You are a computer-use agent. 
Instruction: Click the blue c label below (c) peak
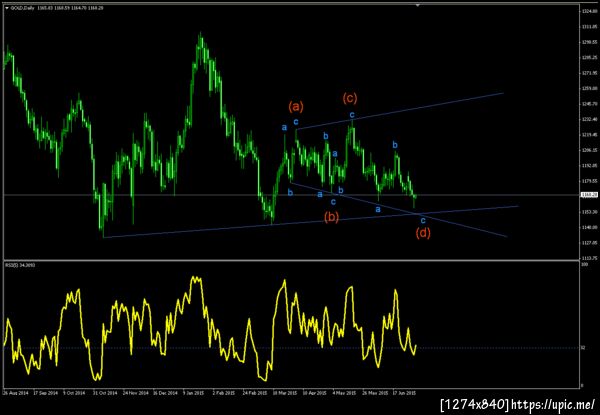click(x=352, y=114)
